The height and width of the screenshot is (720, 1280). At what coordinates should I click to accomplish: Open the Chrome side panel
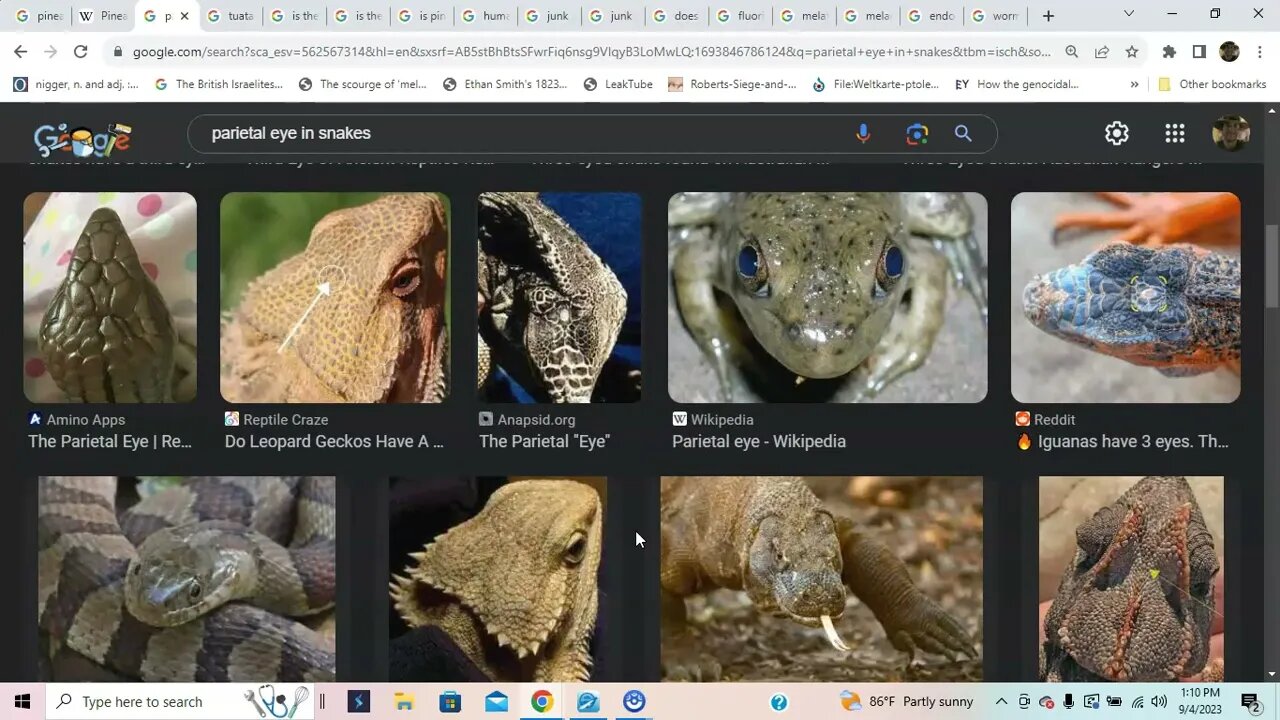[1199, 52]
